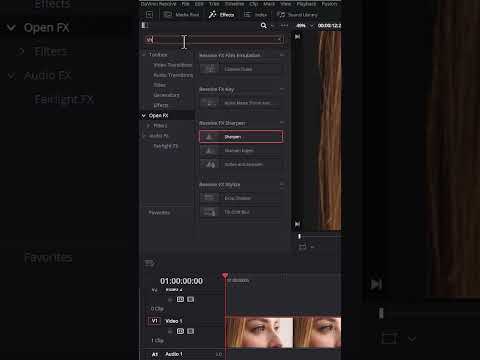Image resolution: width=480 pixels, height=360 pixels.
Task: Collapse the Audio FX tree section
Action: tap(144, 136)
